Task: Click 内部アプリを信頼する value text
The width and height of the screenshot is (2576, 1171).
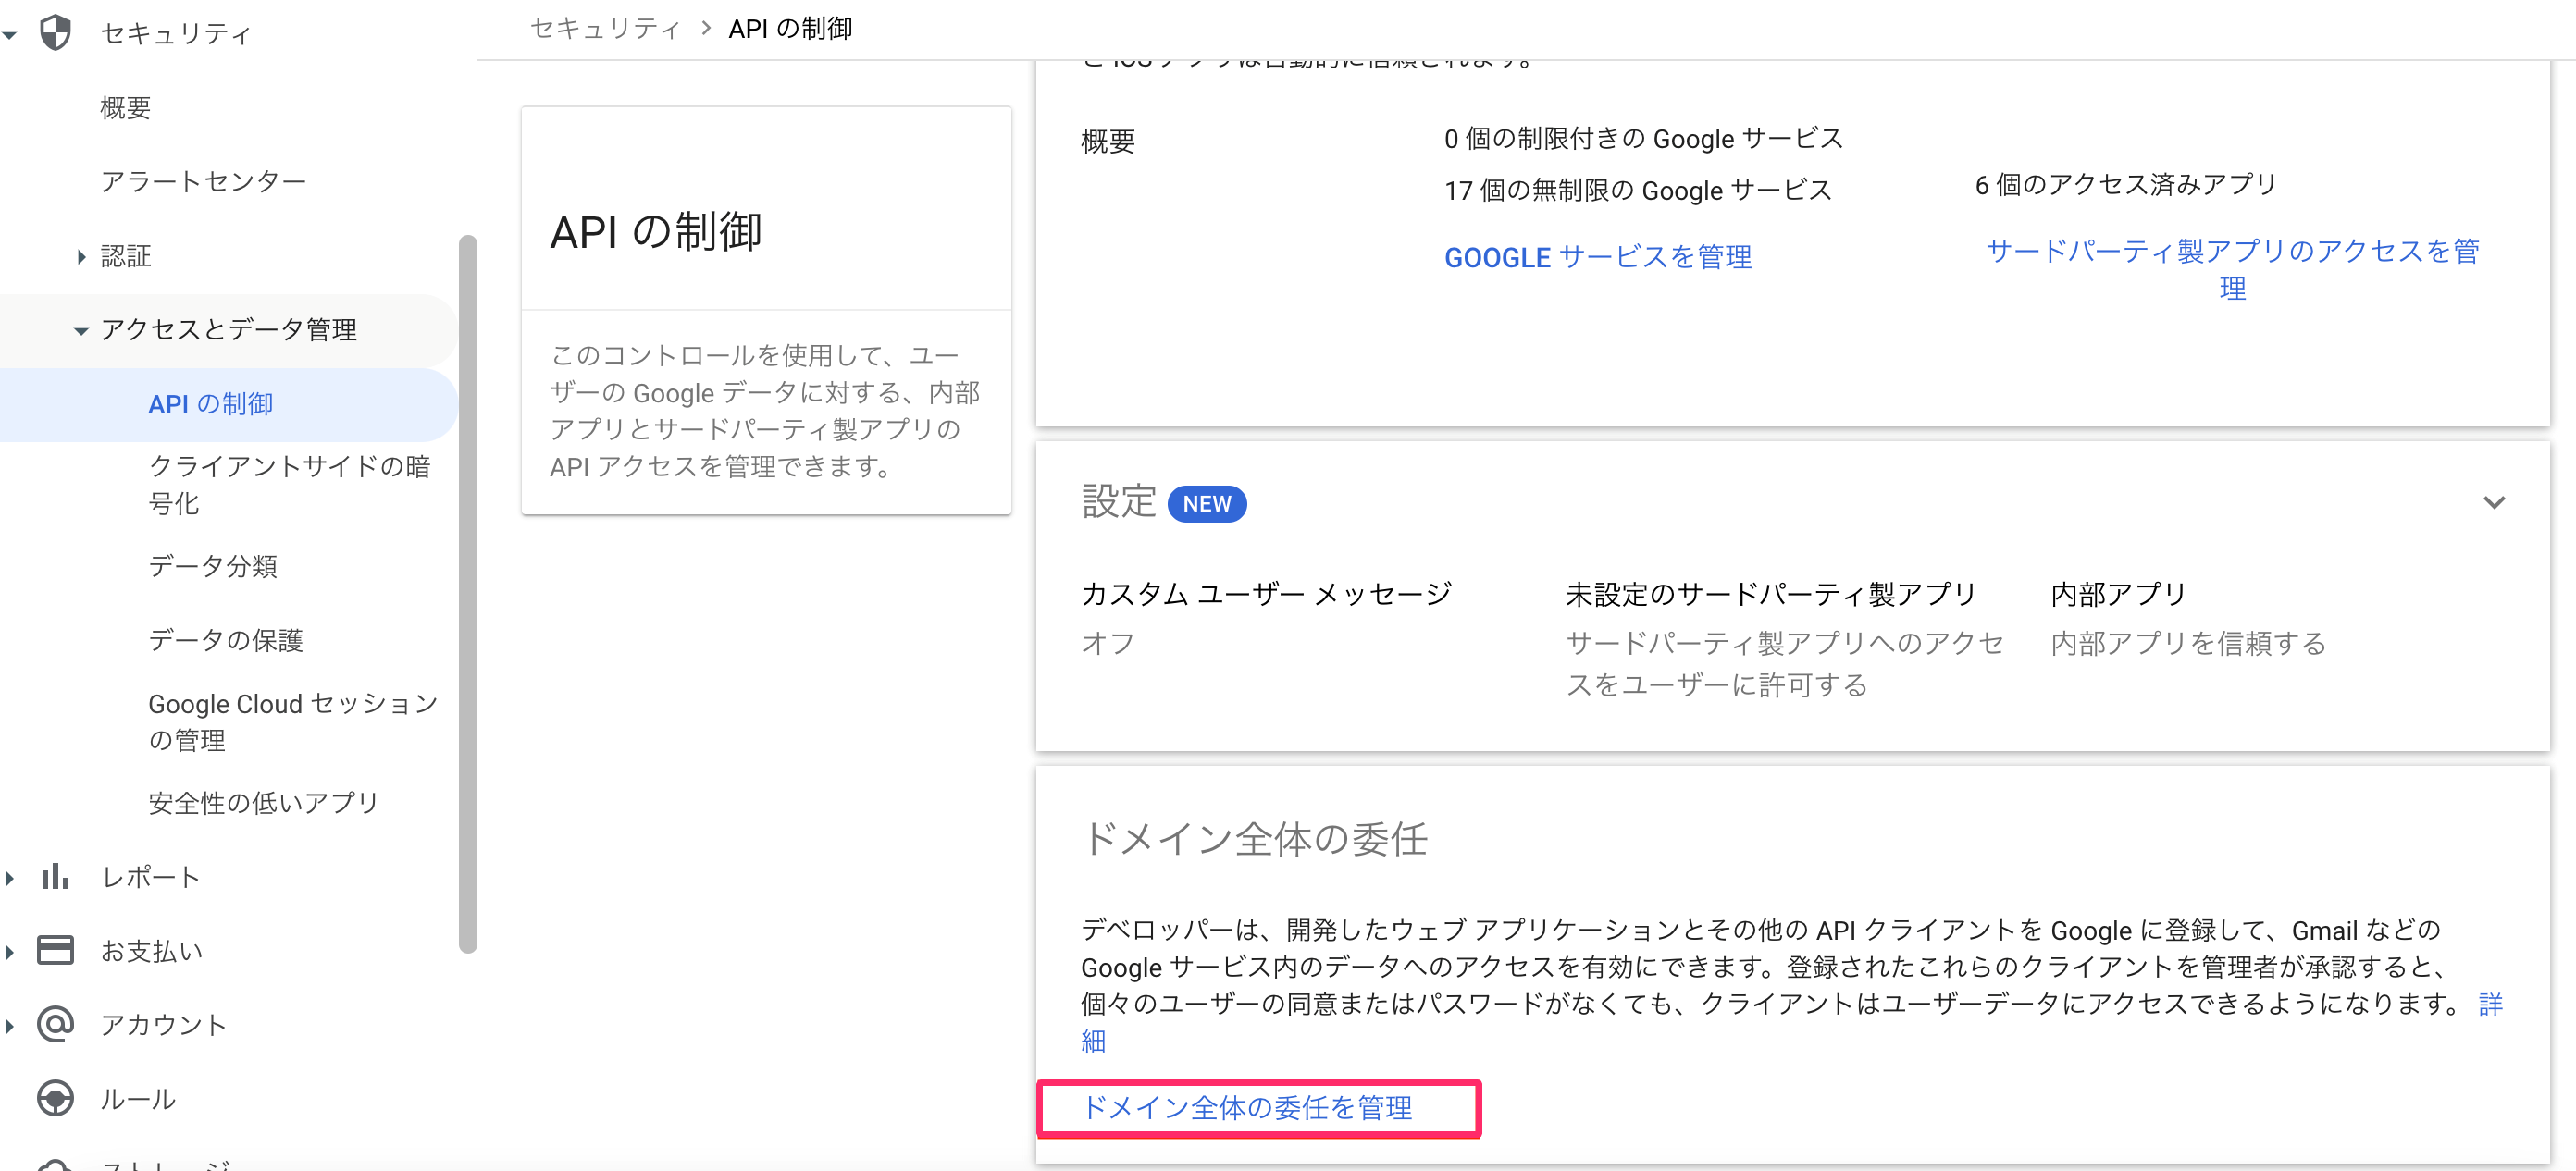Action: click(2189, 643)
